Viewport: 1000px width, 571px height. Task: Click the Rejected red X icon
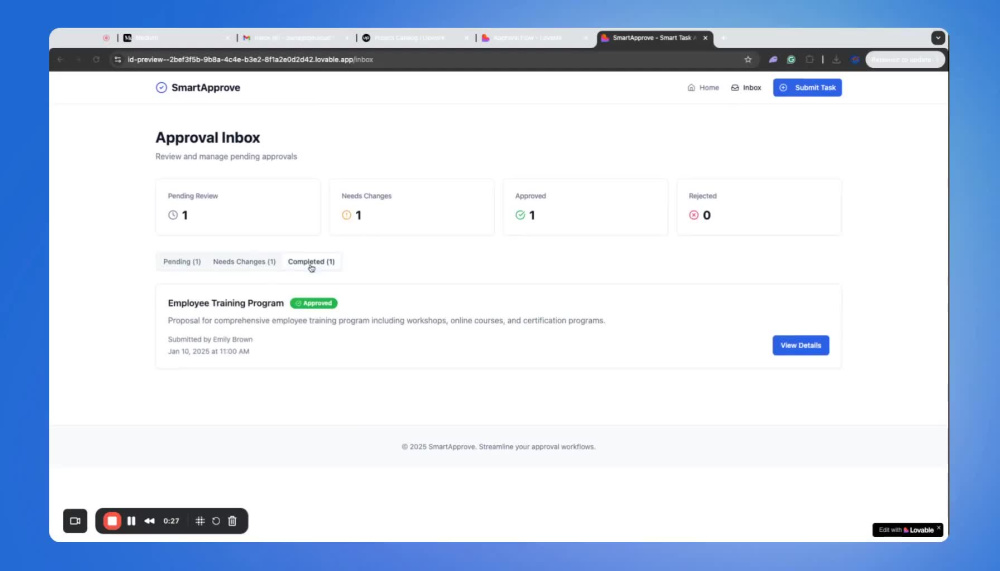(x=694, y=215)
